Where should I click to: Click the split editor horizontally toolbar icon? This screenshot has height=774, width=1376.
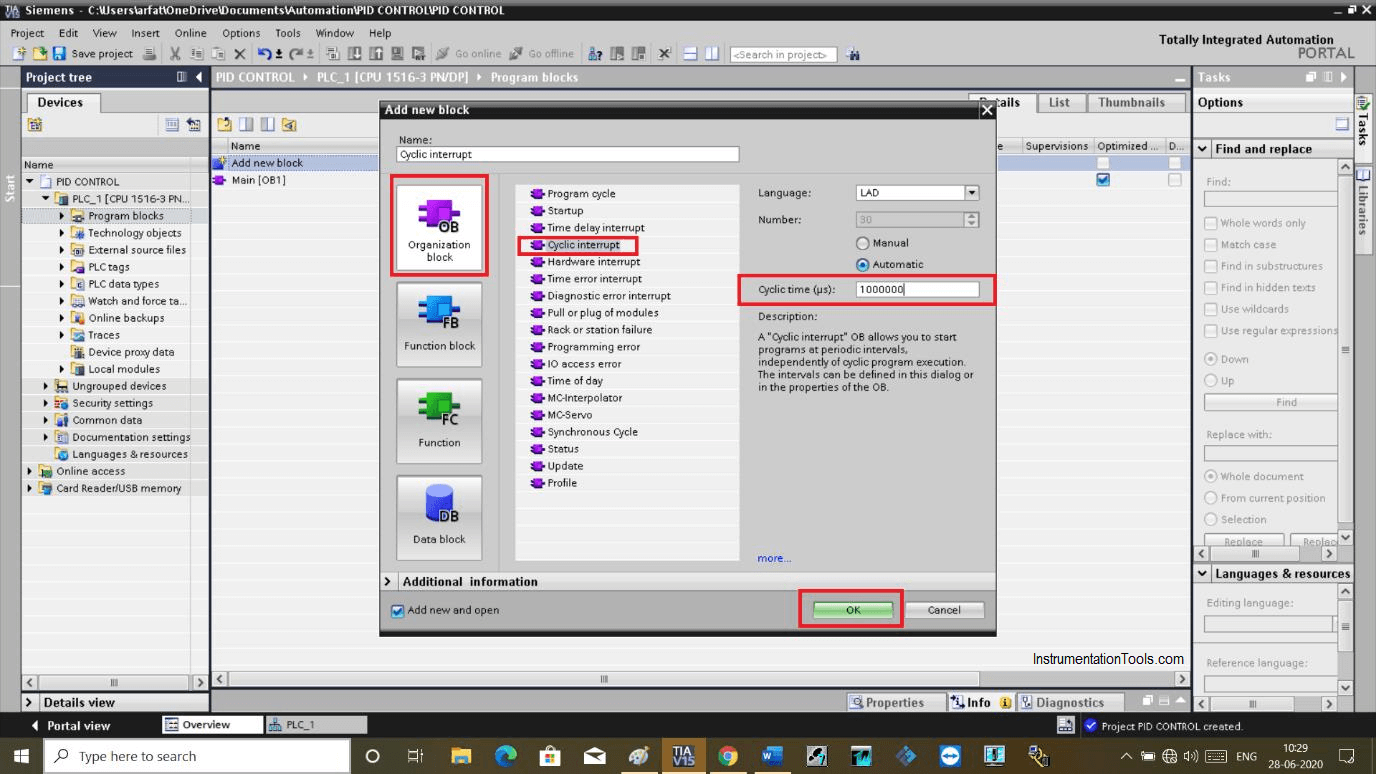[x=691, y=54]
